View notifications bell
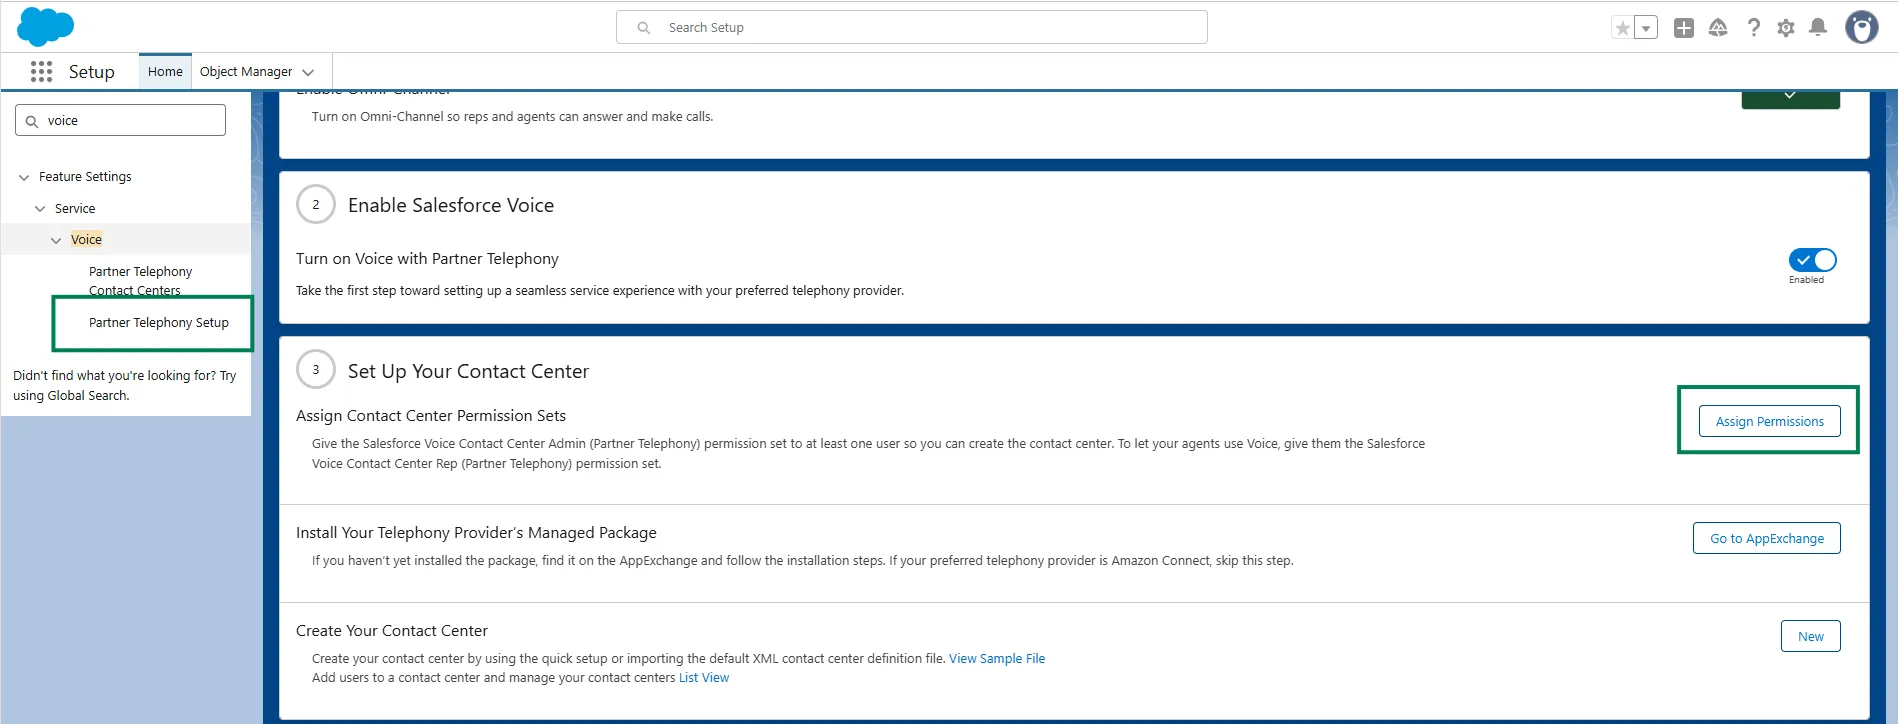1898x724 pixels. pyautogui.click(x=1818, y=28)
